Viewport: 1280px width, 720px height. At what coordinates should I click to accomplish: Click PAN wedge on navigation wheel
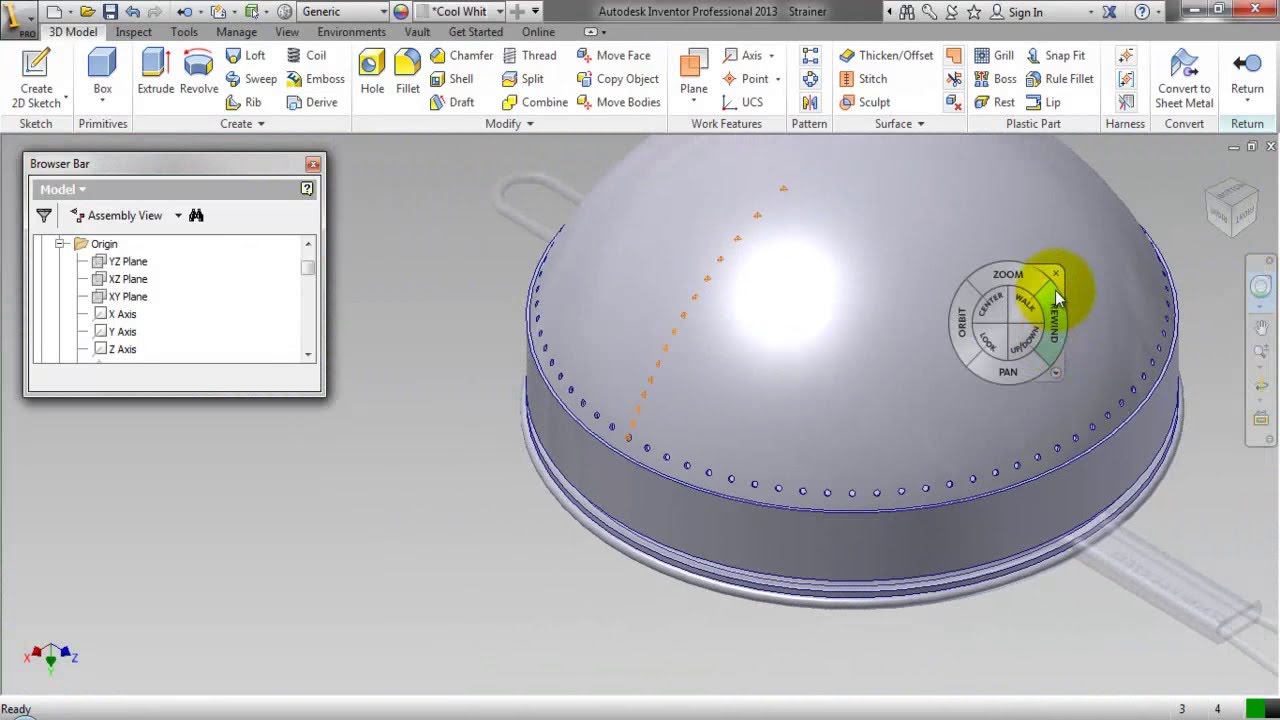[1008, 372]
